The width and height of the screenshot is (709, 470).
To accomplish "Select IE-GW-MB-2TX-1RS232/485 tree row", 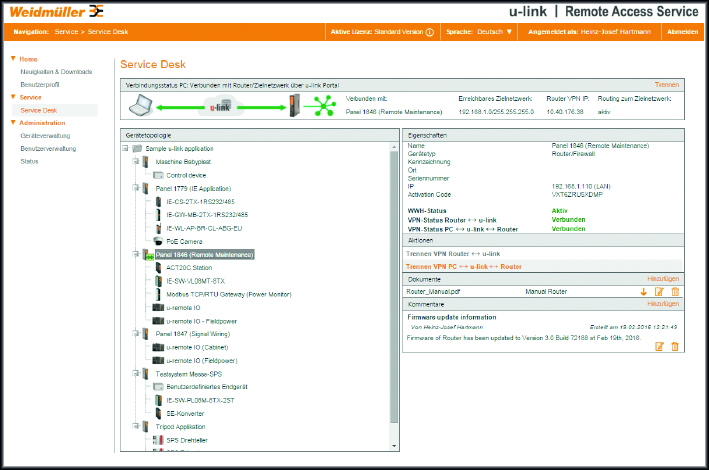I will [207, 214].
